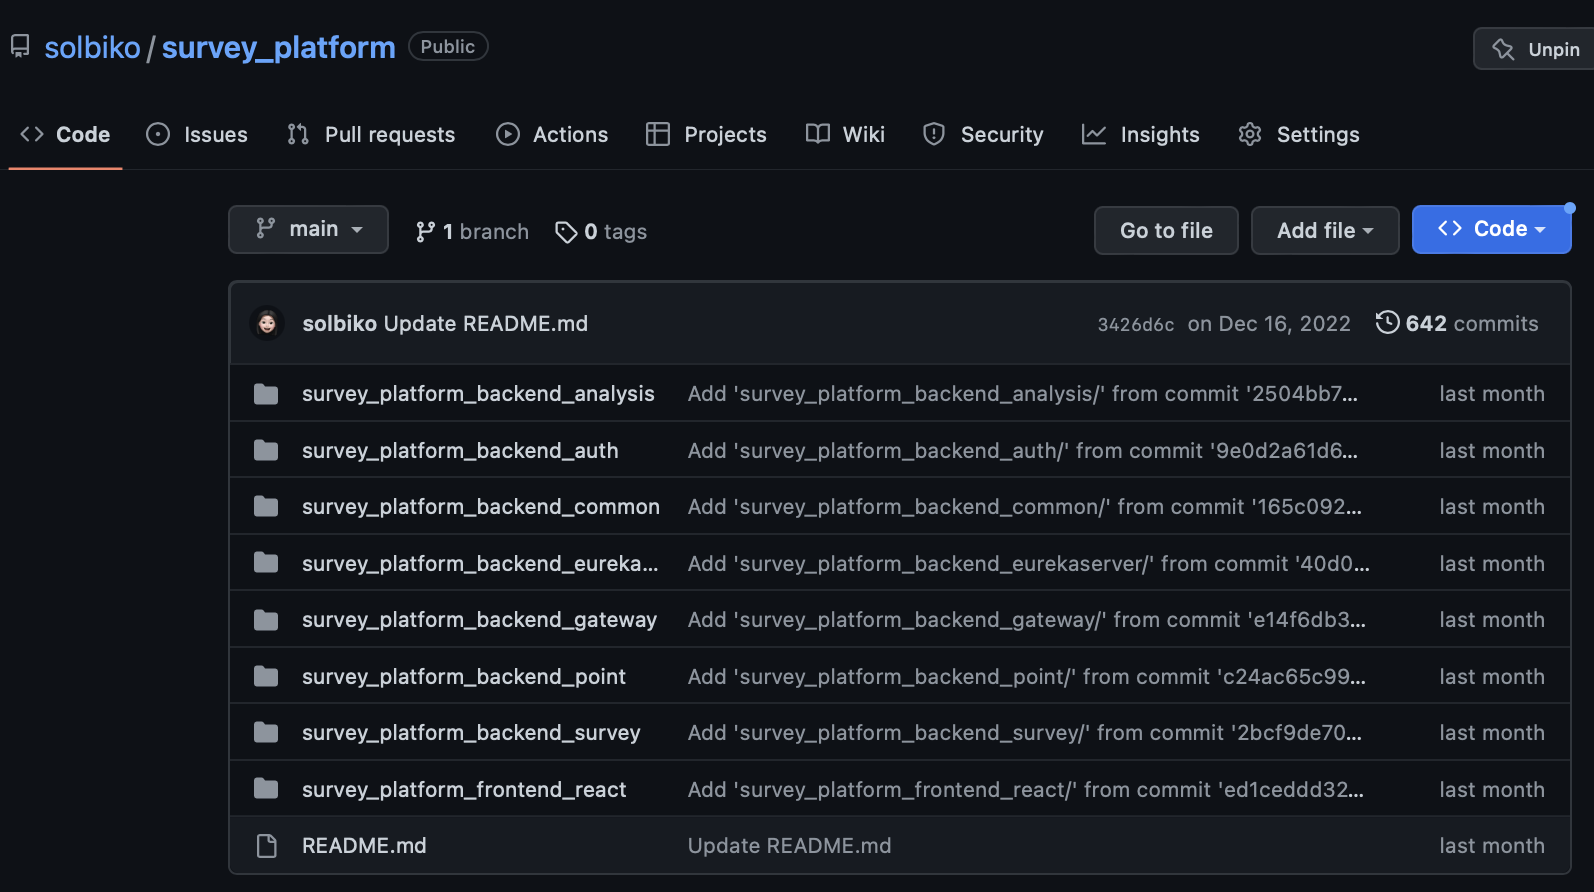Open the Update README.md message in the README.md row
This screenshot has height=892, width=1594.
[x=790, y=846]
